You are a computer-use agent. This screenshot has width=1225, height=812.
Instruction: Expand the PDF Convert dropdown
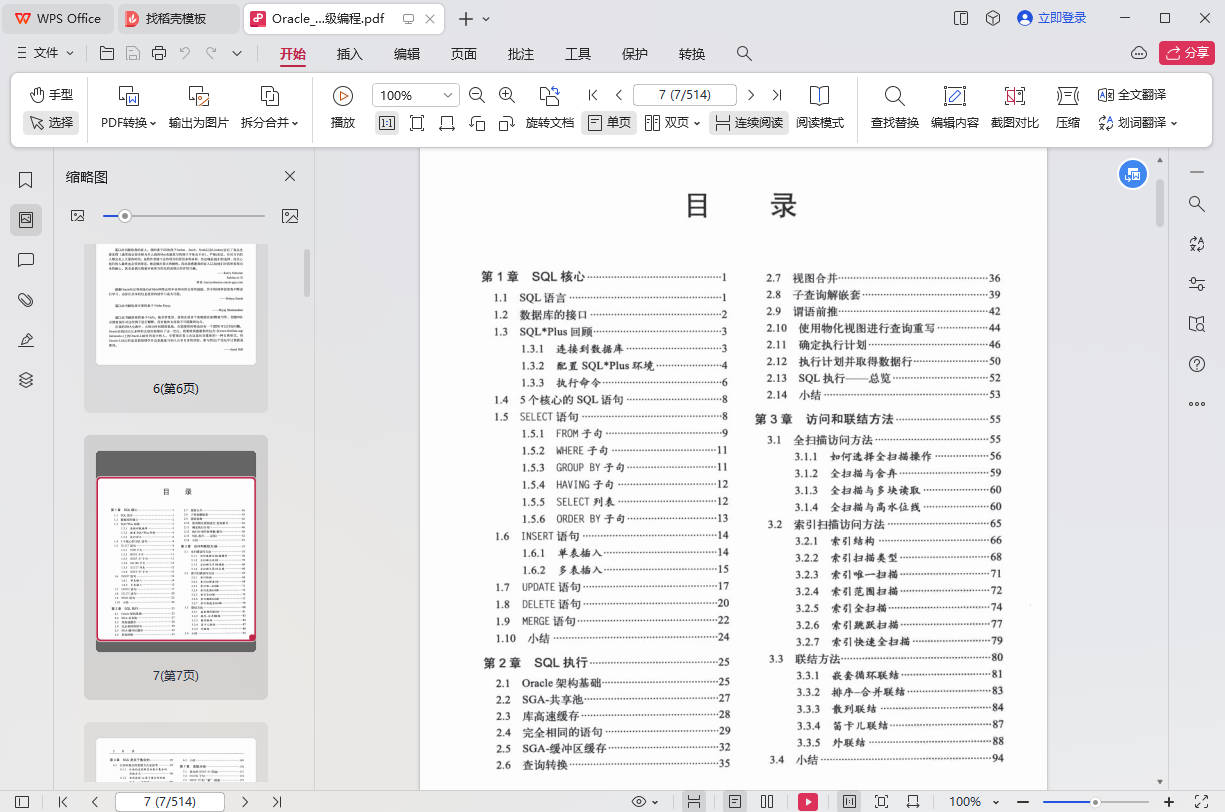pyautogui.click(x=129, y=123)
